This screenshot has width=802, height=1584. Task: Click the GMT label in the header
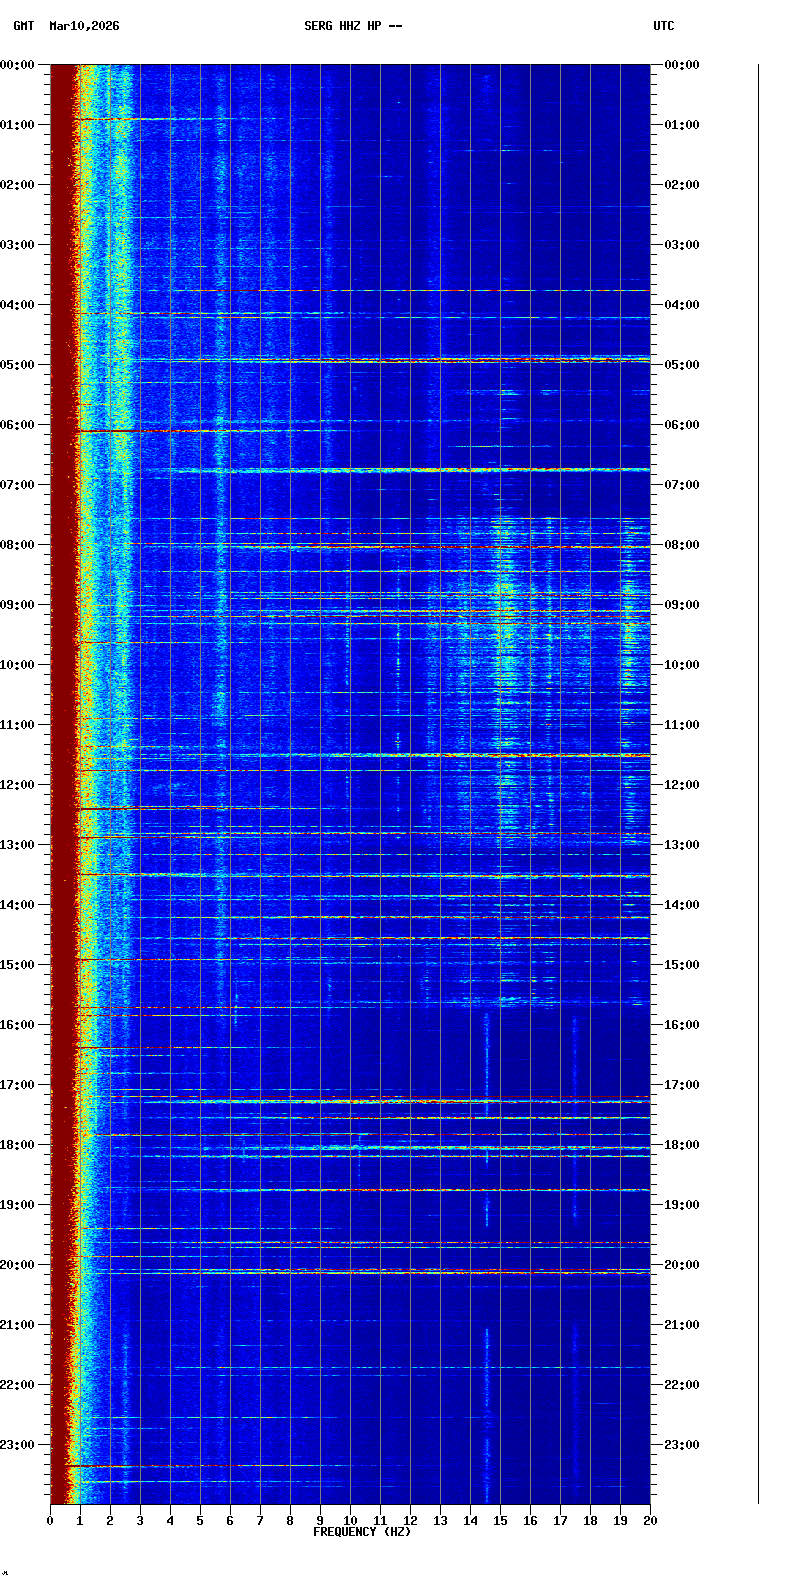(x=24, y=26)
